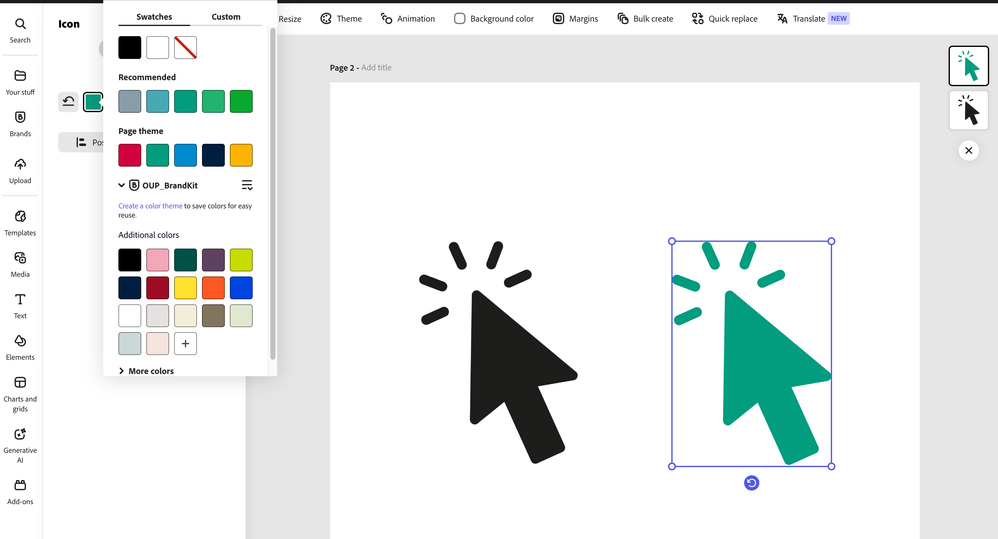Image resolution: width=998 pixels, height=539 pixels.
Task: Pick the olive brown Additional colors swatch
Action: pos(213,316)
